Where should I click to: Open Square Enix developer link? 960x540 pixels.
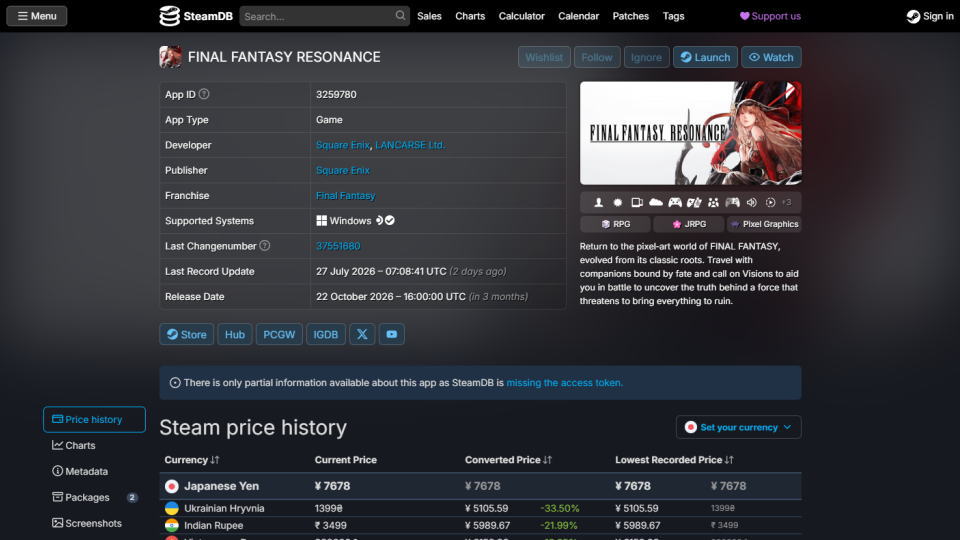point(342,145)
